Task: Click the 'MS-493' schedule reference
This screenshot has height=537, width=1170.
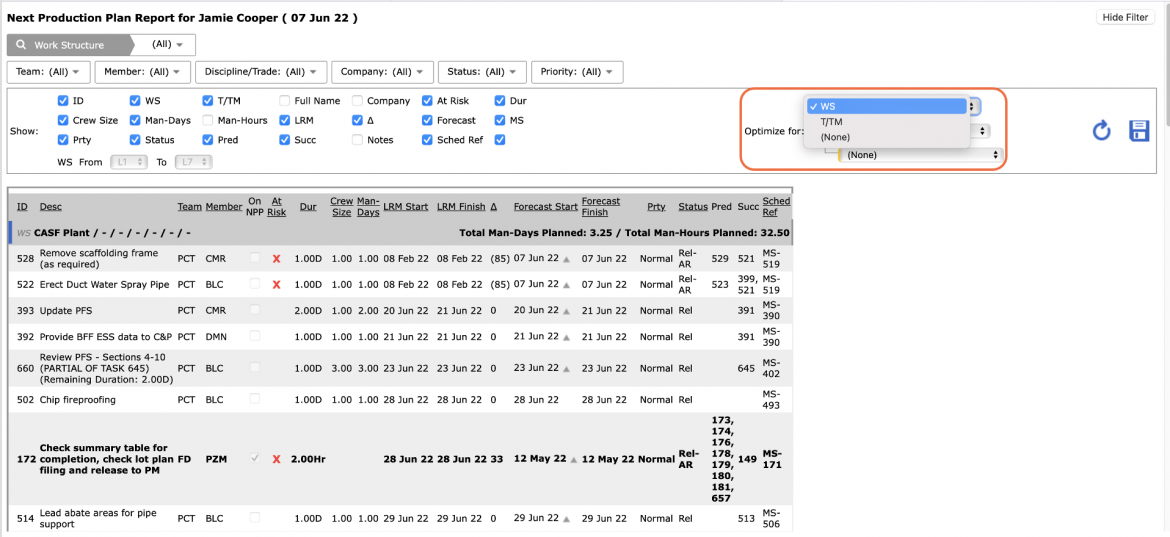Action: pyautogui.click(x=771, y=400)
